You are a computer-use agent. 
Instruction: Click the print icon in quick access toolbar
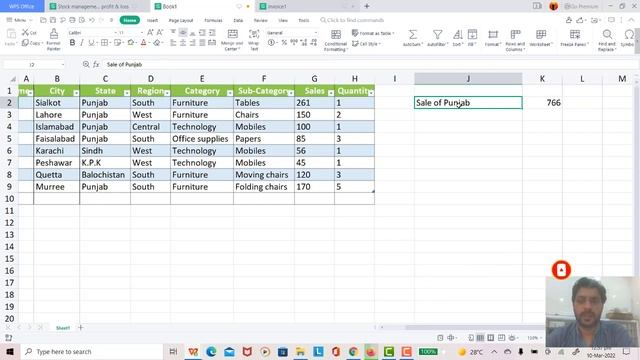(x=72, y=20)
